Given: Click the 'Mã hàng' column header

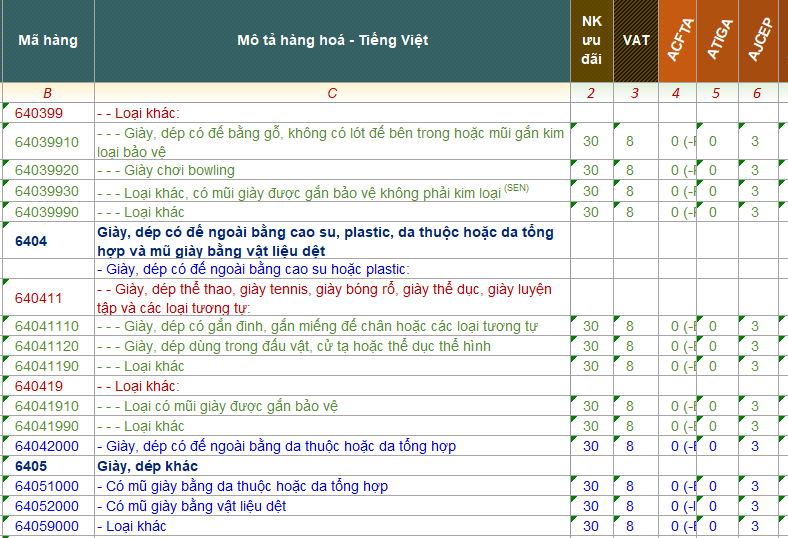Looking at the screenshot, I should tap(47, 41).
